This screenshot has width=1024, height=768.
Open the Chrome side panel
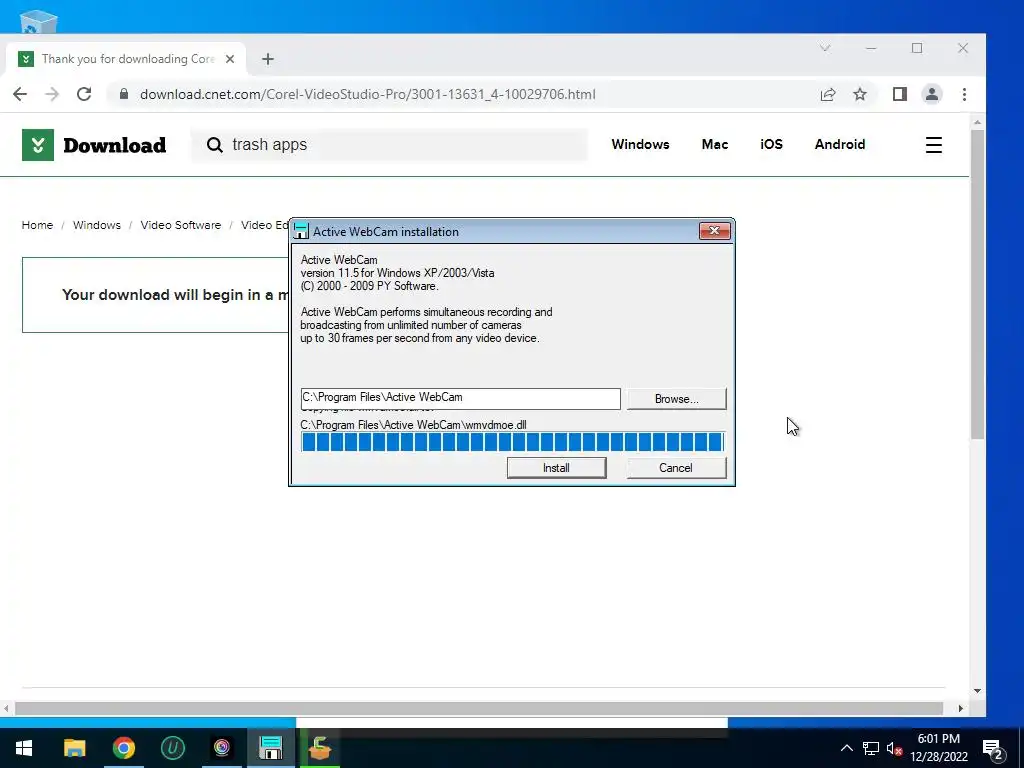pos(900,94)
